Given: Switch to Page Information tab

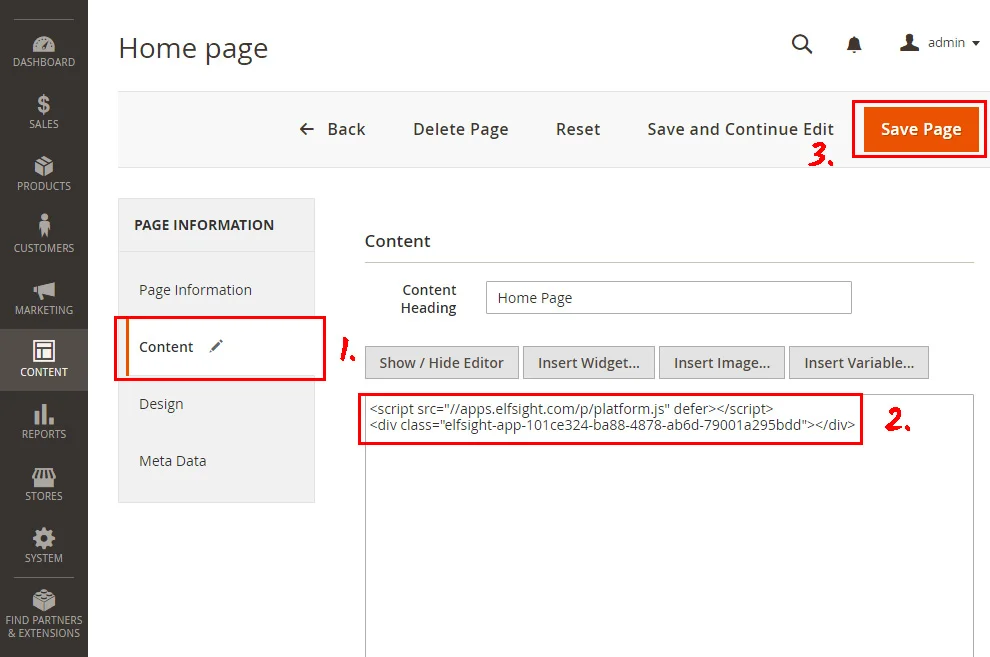Looking at the screenshot, I should coord(195,290).
